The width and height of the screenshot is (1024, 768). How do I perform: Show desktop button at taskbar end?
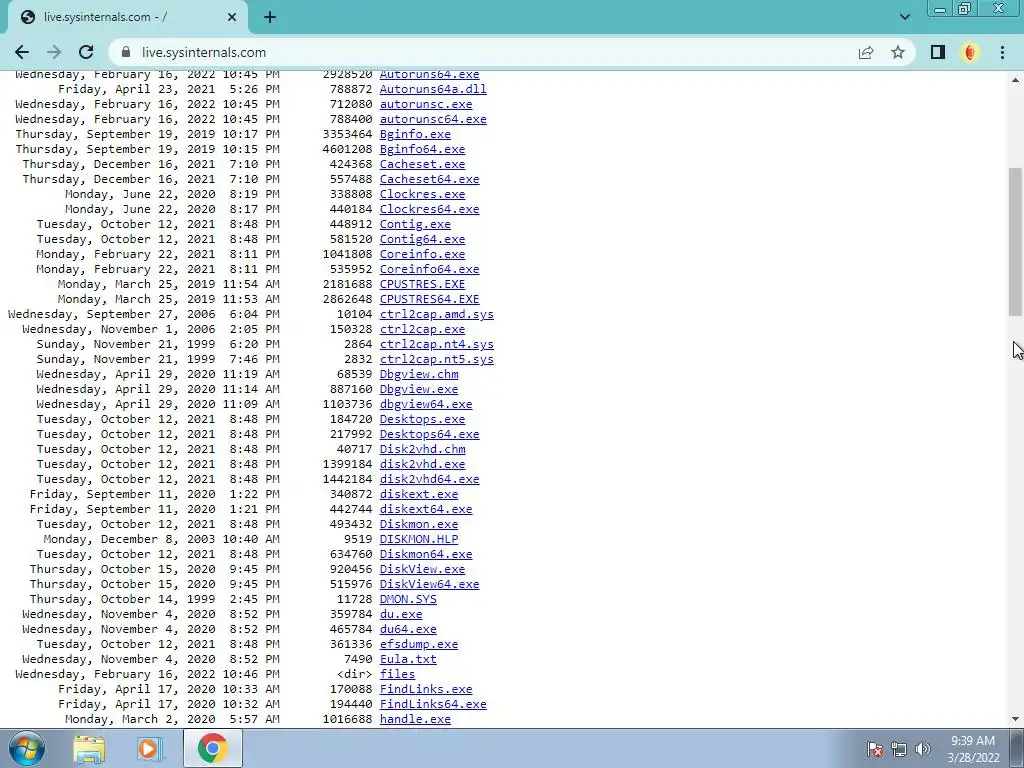[x=1017, y=748]
